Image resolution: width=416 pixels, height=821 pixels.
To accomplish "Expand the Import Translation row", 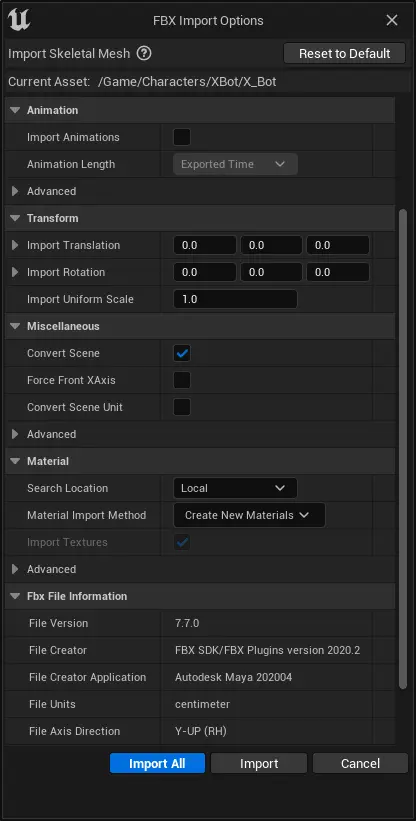I will pyautogui.click(x=15, y=245).
